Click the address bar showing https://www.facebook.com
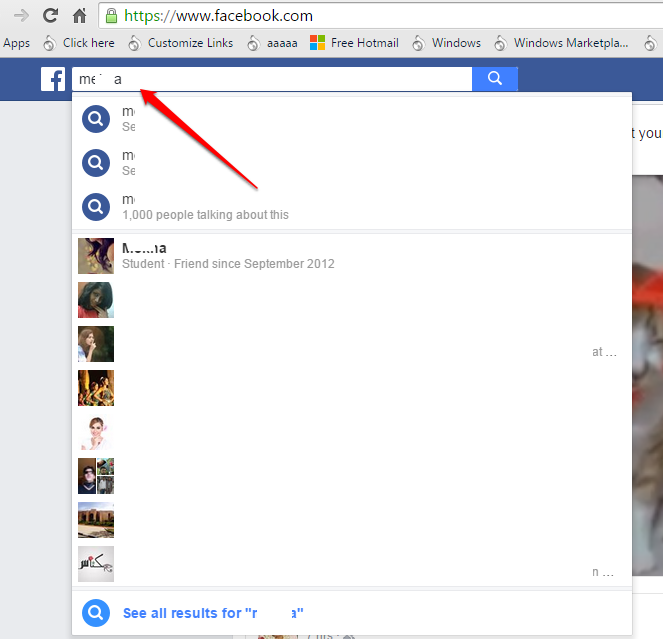 tap(381, 16)
